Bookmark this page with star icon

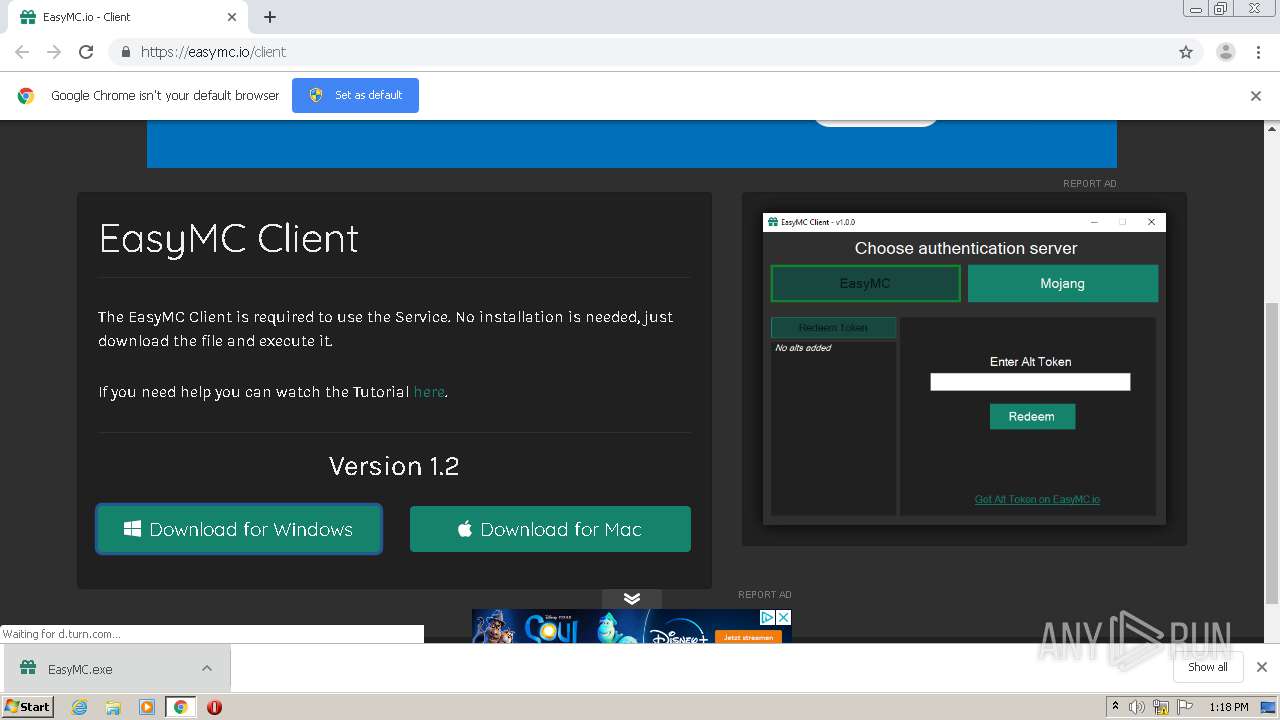point(1186,52)
